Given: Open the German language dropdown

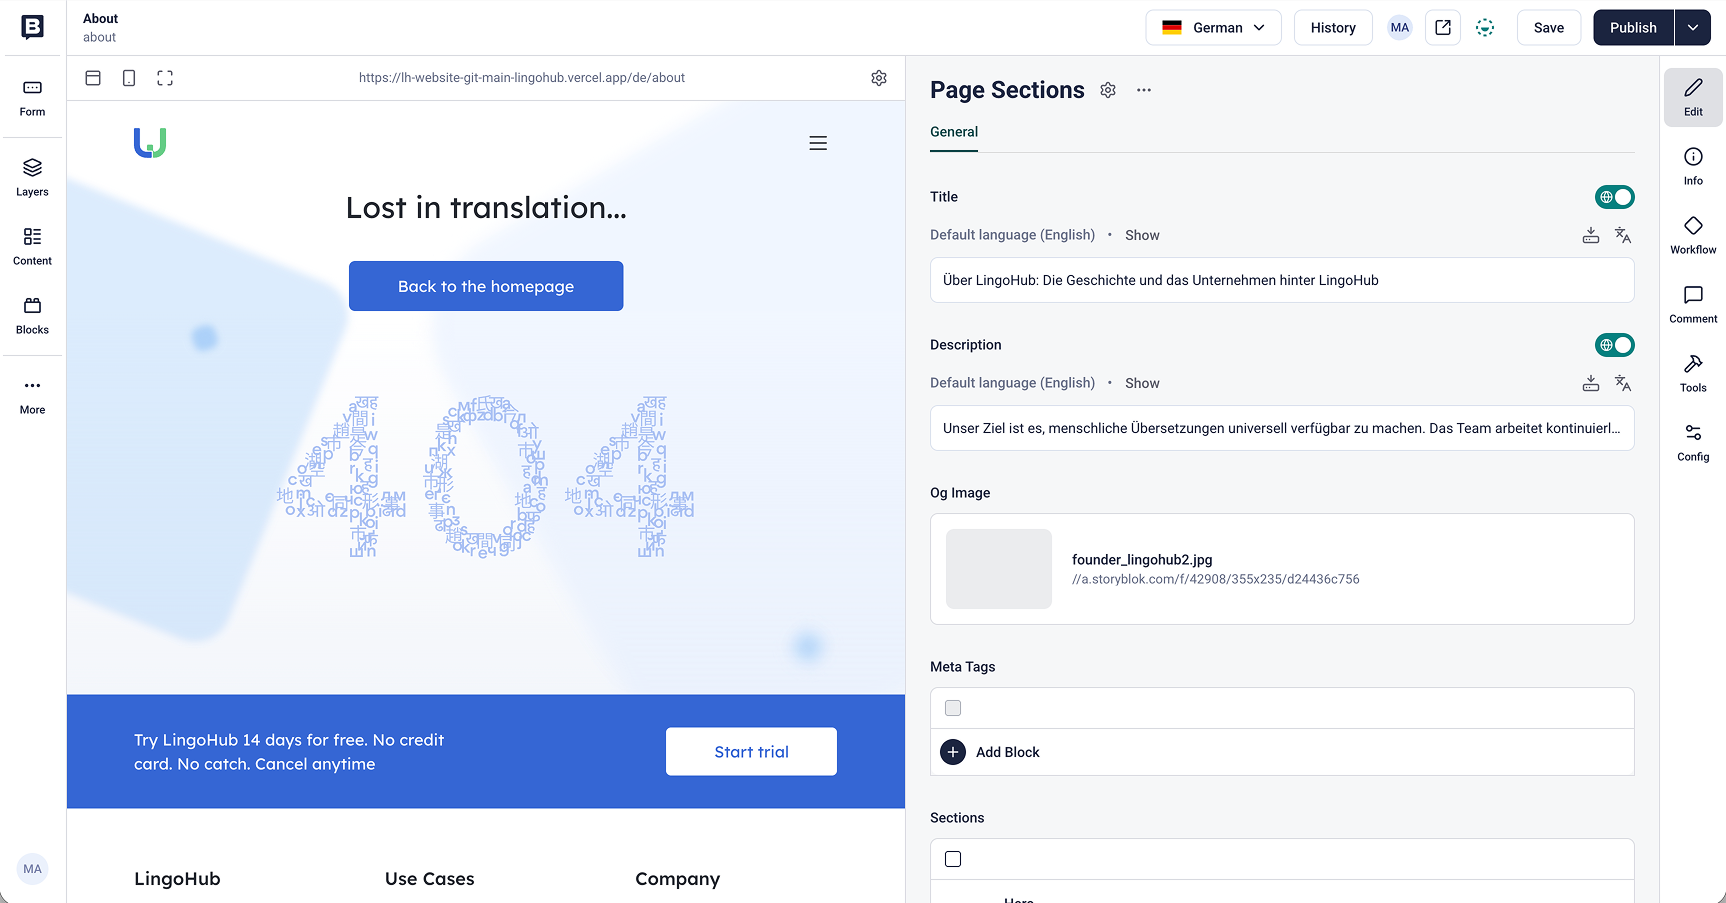Looking at the screenshot, I should [x=1213, y=28].
